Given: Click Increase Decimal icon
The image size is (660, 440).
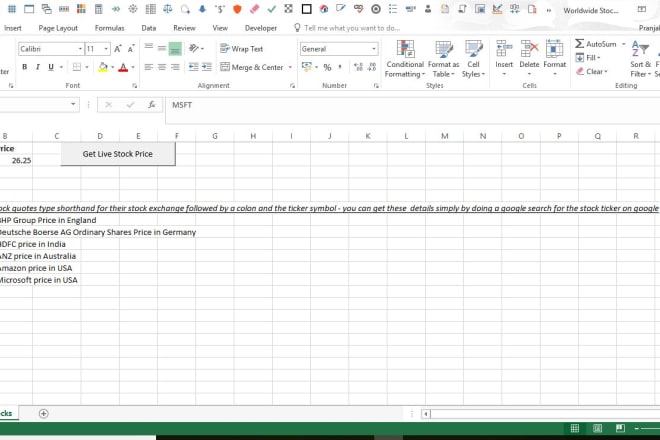Looking at the screenshot, I should [358, 67].
